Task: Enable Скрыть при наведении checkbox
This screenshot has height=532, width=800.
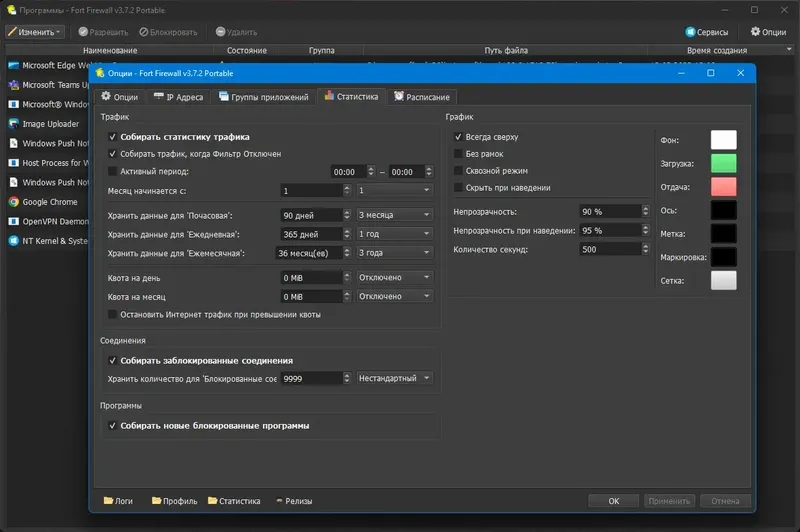Action: point(458,188)
